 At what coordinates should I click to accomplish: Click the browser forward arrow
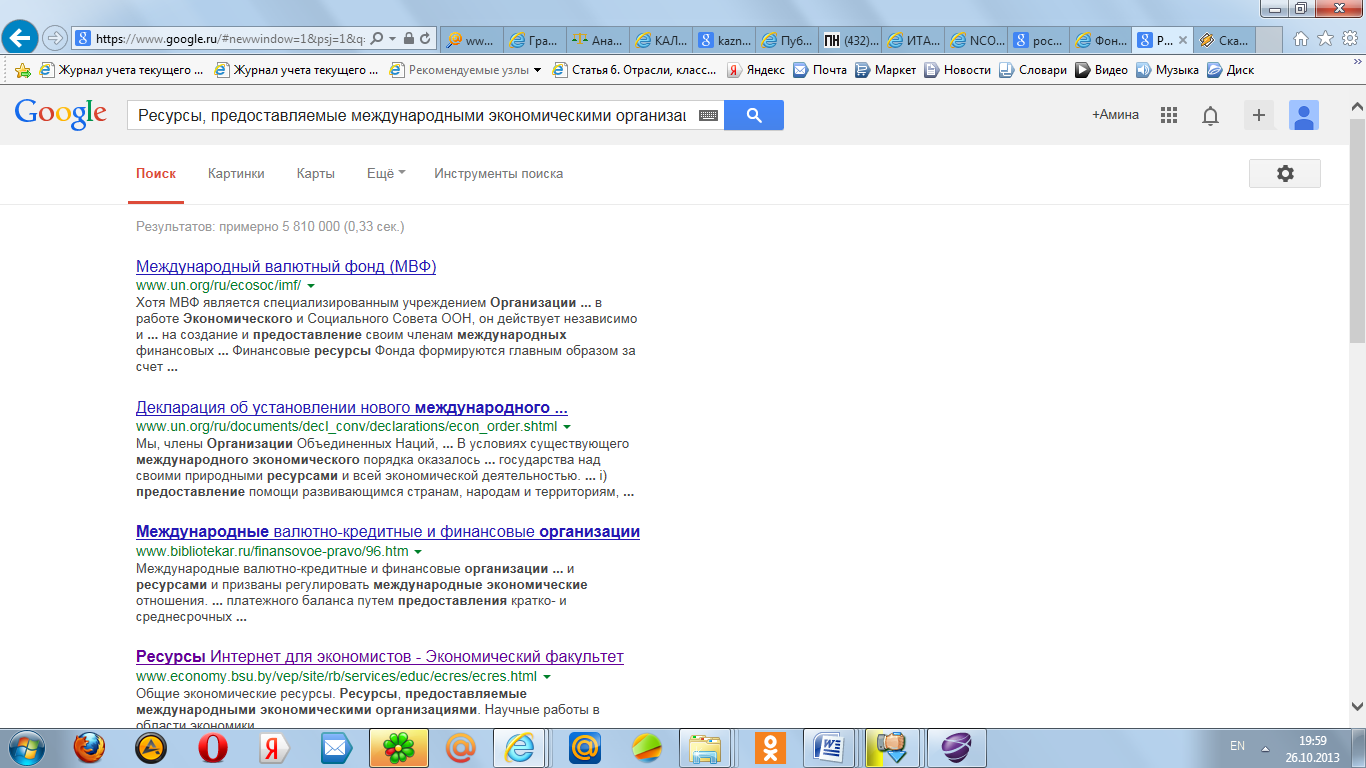click(54, 39)
